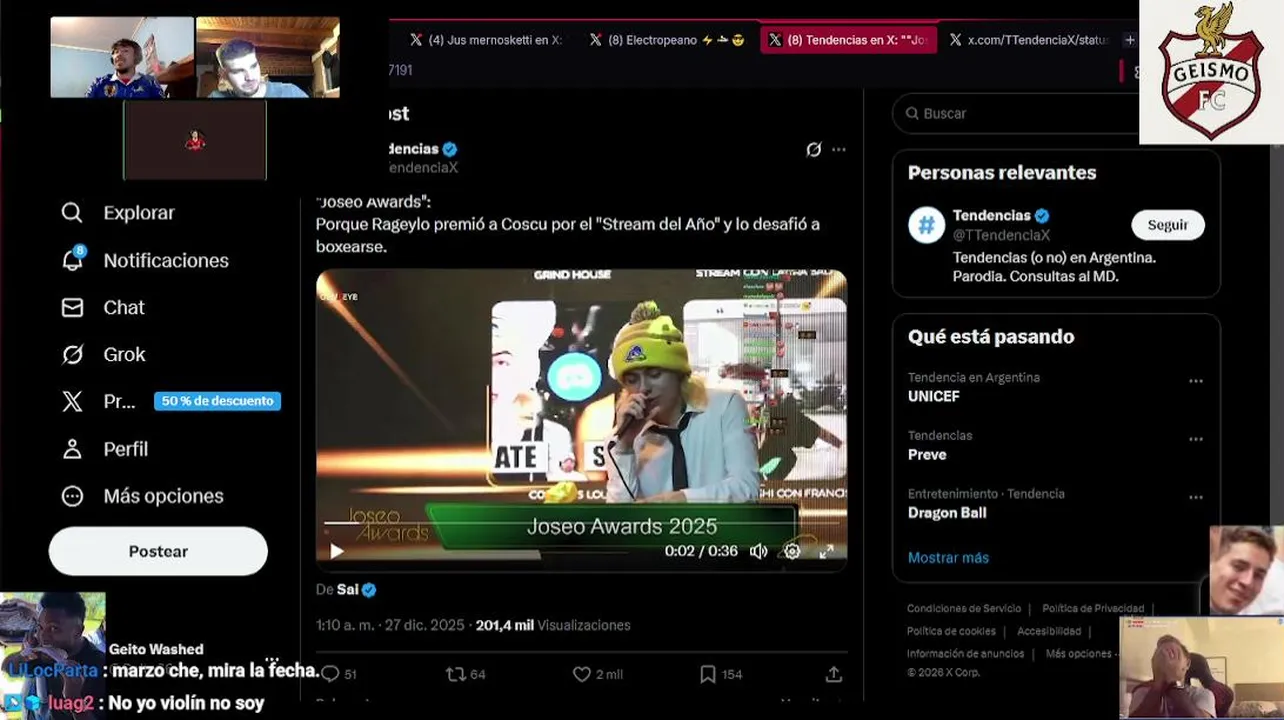Click the verified badge next to Sai

pos(369,590)
